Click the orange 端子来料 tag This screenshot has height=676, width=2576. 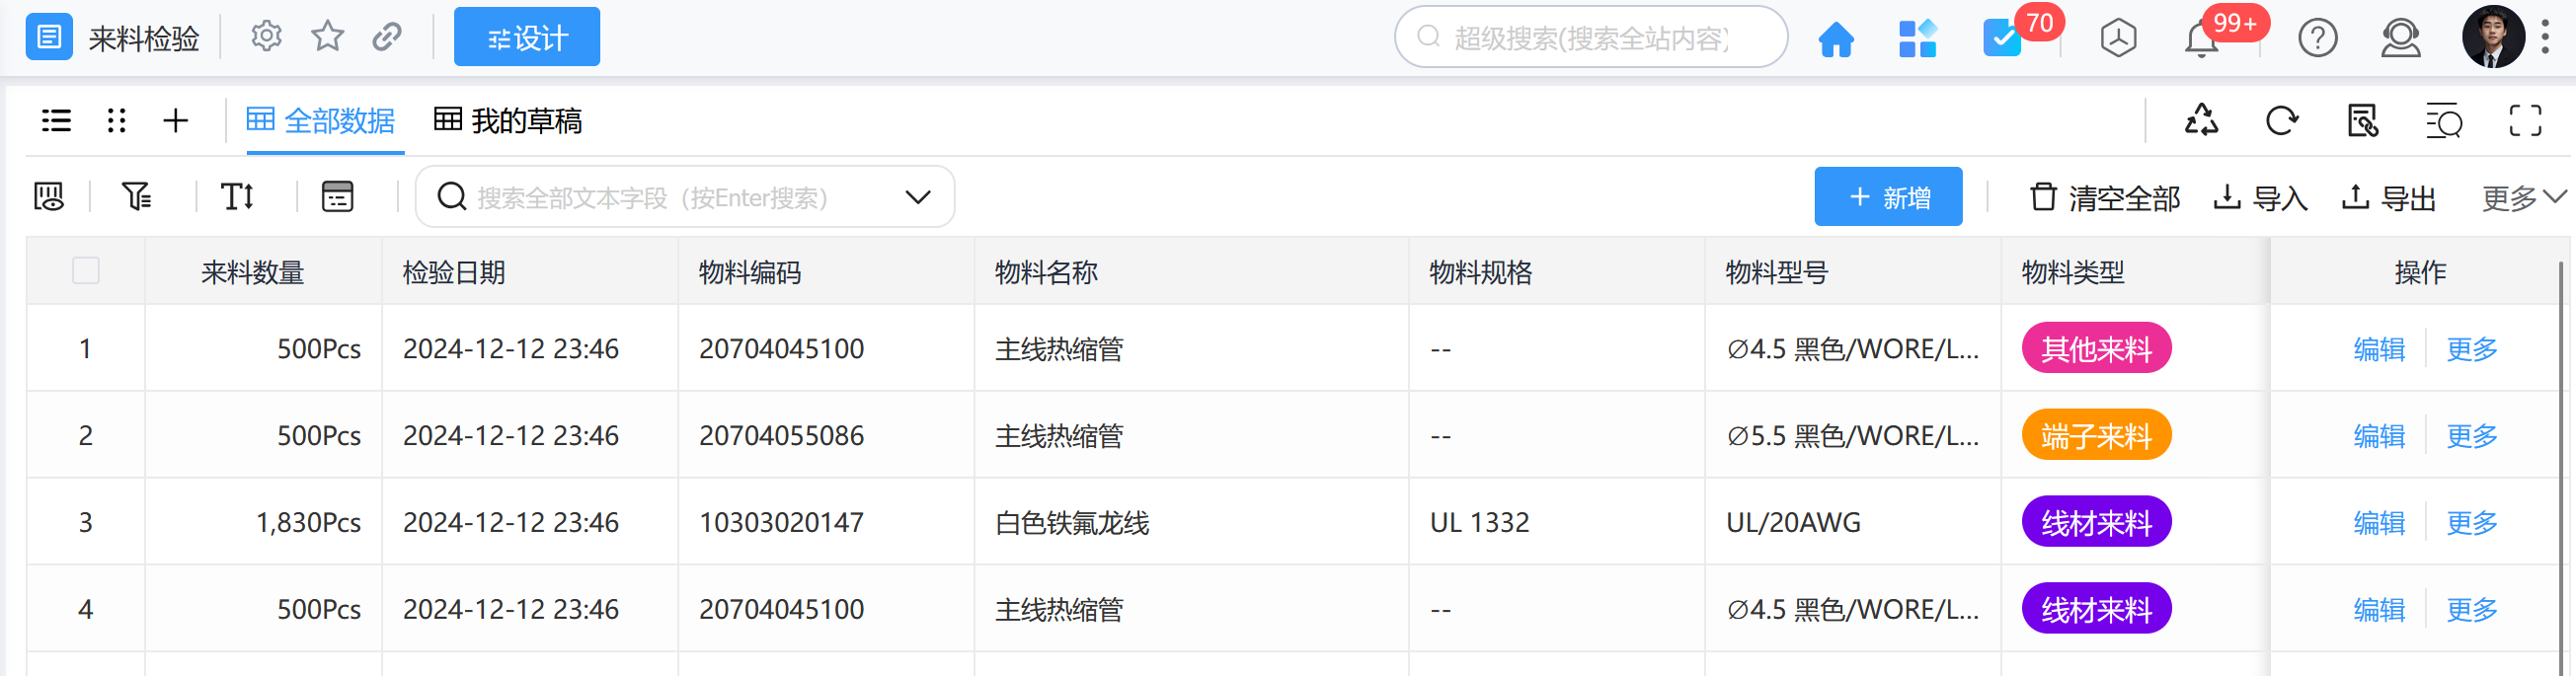pos(2095,436)
